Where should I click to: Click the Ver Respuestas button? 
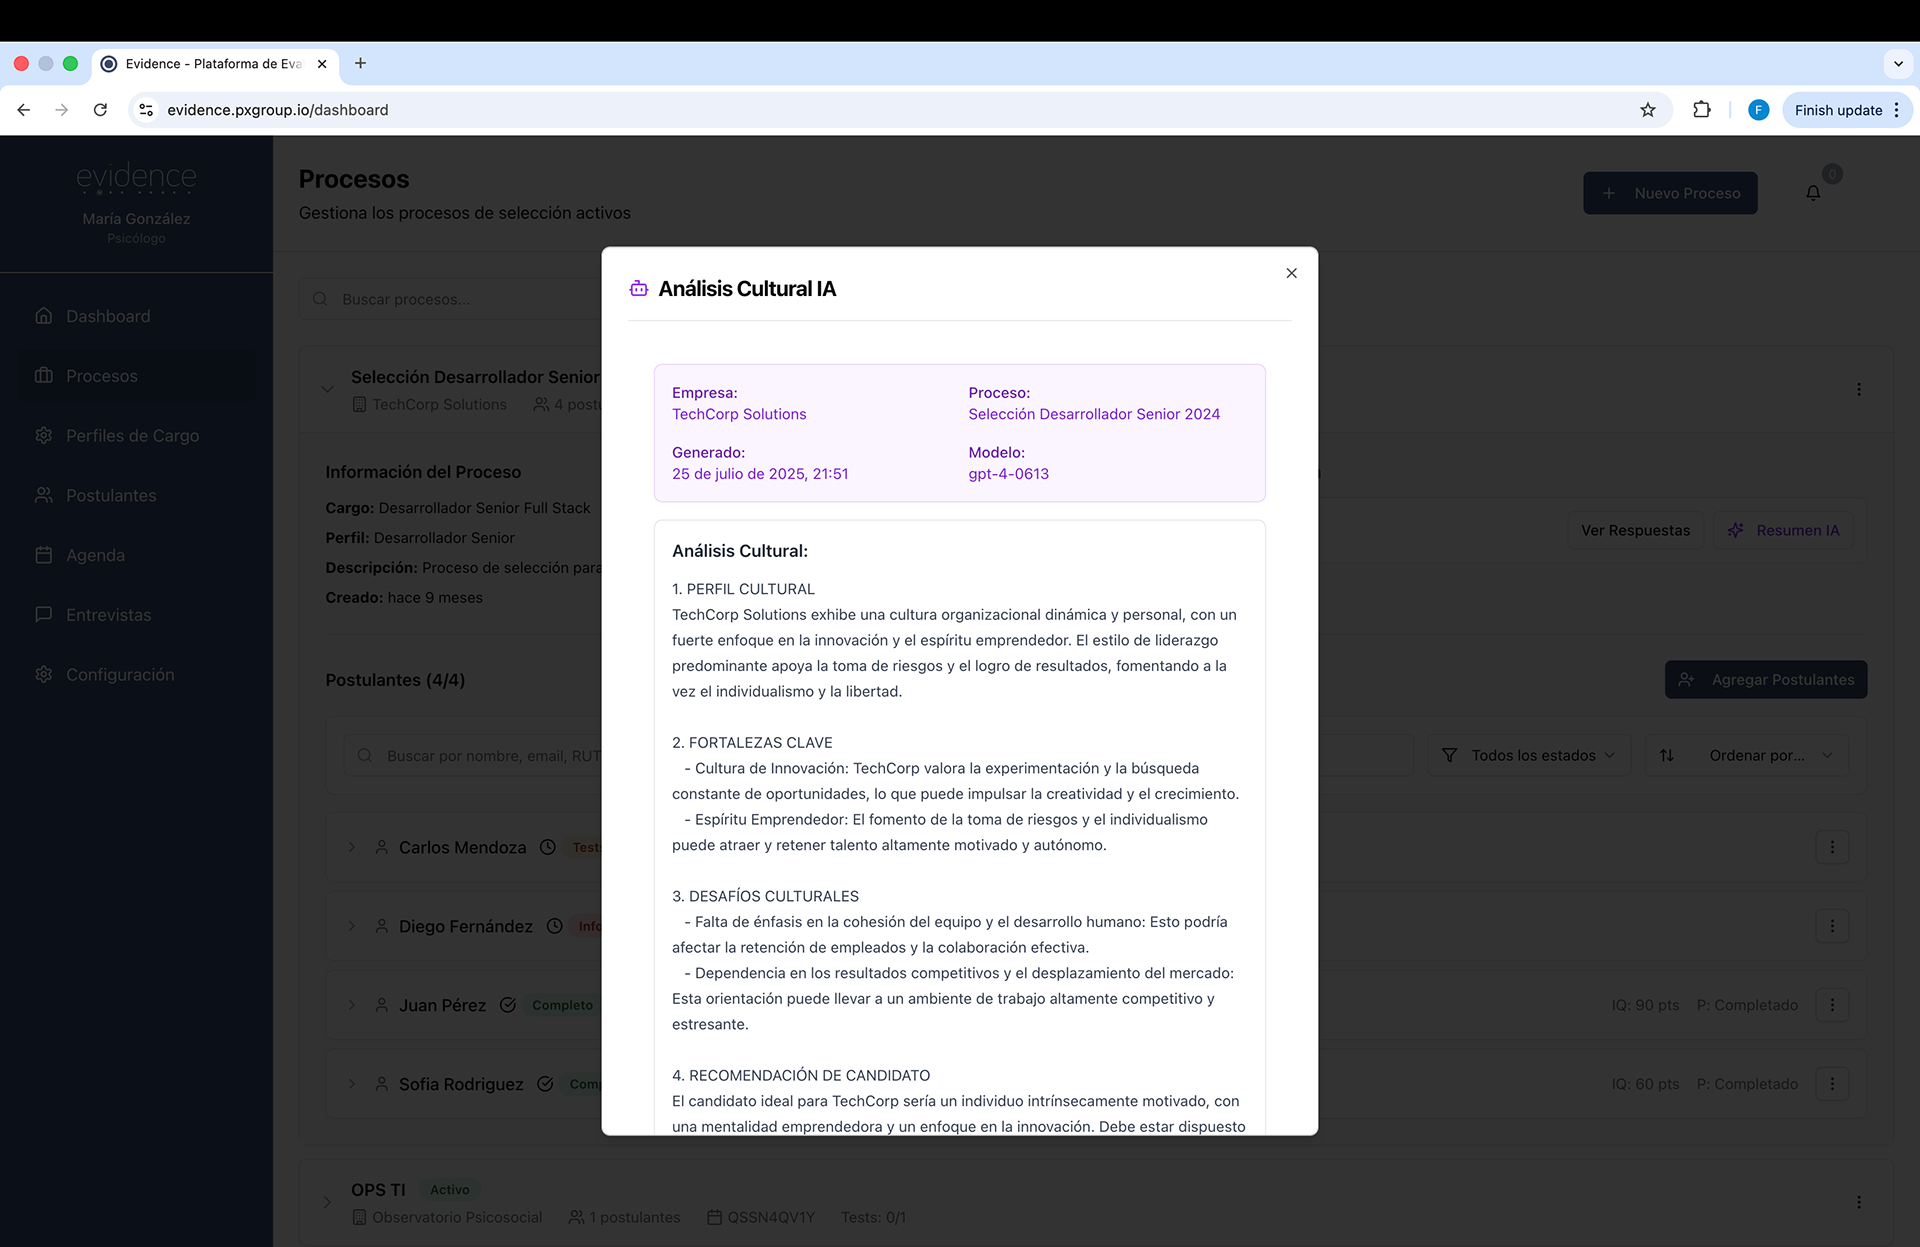(1635, 530)
